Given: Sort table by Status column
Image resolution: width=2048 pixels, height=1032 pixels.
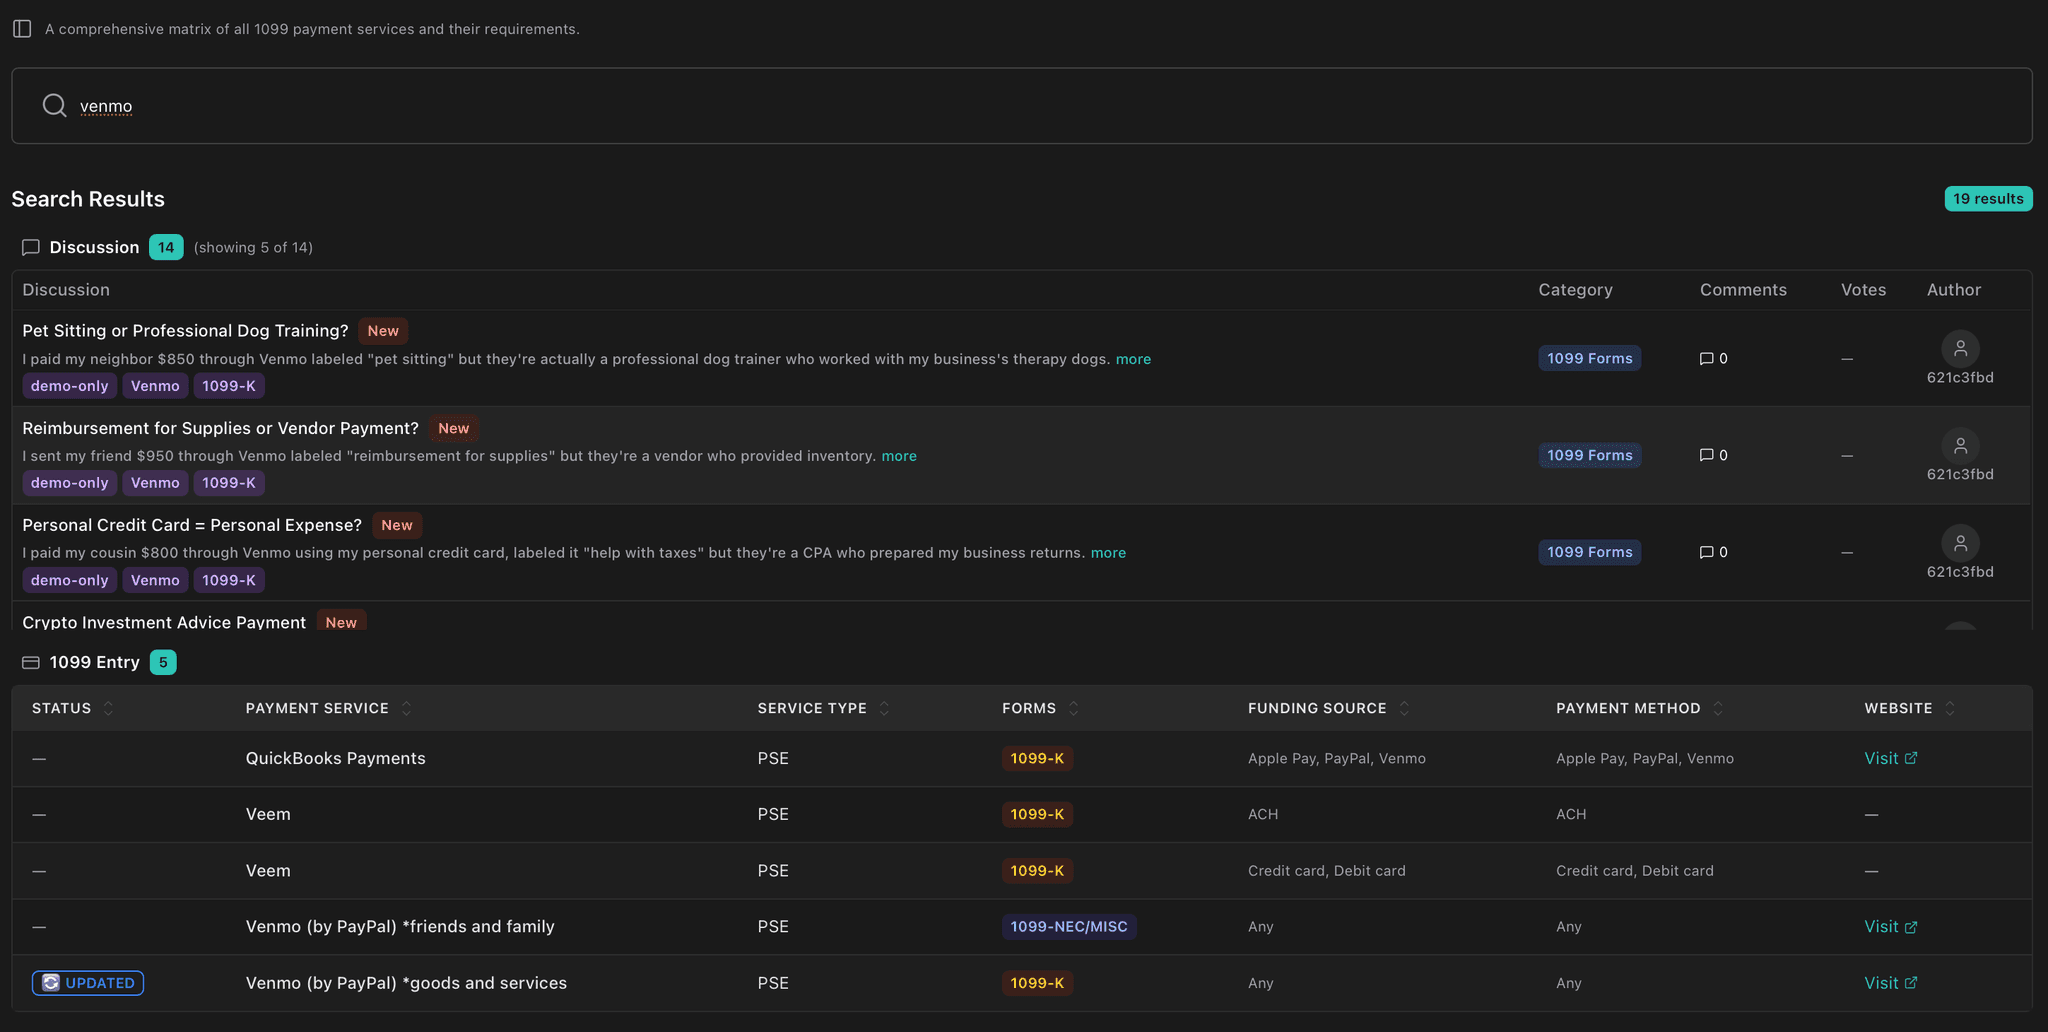Looking at the screenshot, I should click(x=108, y=708).
